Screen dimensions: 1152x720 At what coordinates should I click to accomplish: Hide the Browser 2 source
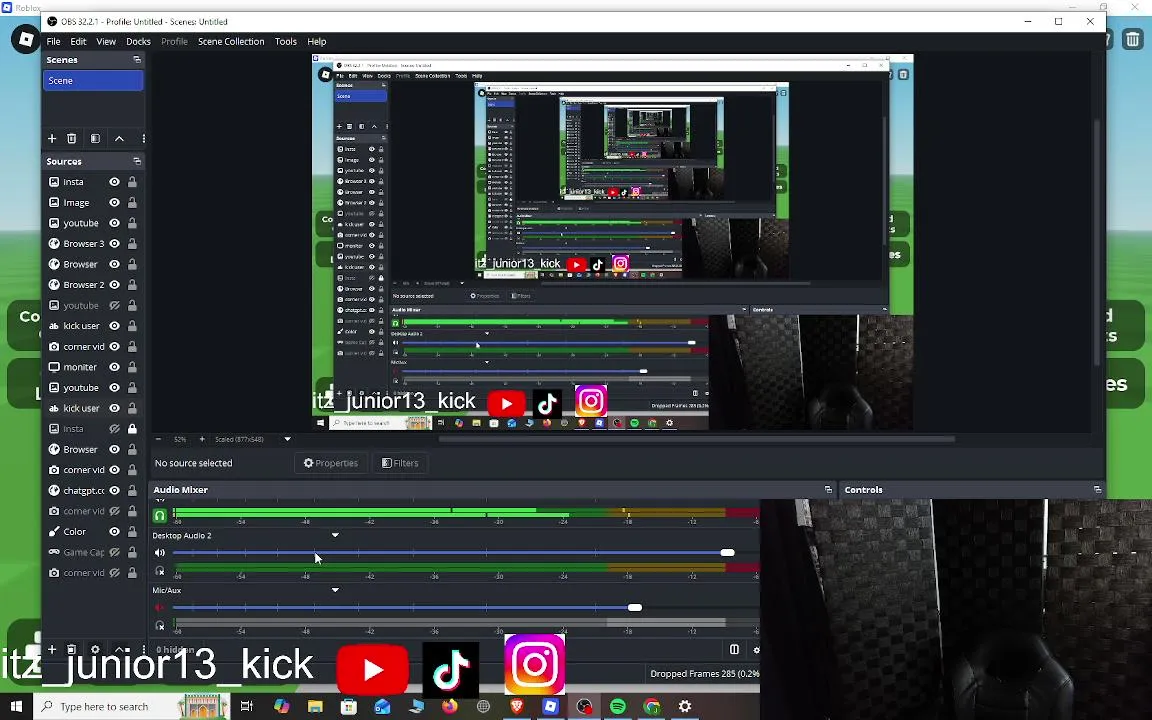[x=115, y=284]
